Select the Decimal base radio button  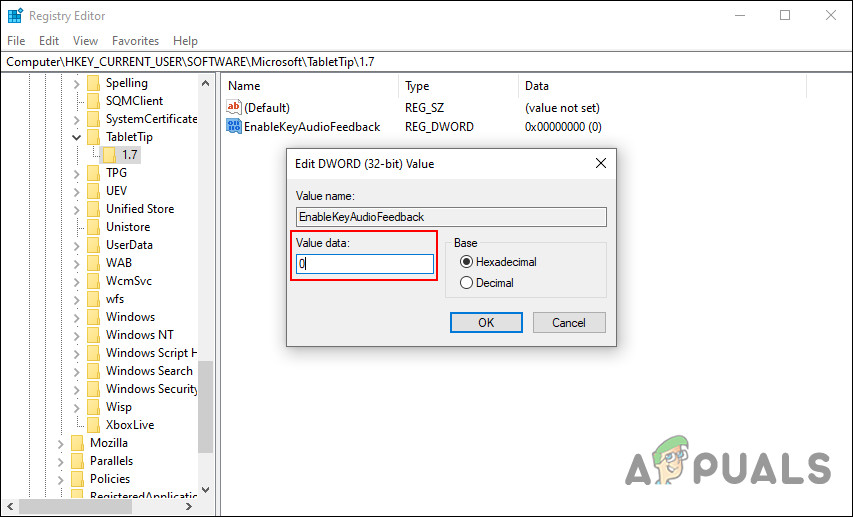pyautogui.click(x=466, y=282)
